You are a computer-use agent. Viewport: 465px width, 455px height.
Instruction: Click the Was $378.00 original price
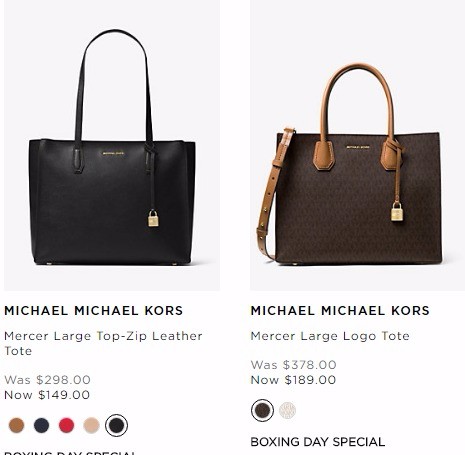pos(294,365)
